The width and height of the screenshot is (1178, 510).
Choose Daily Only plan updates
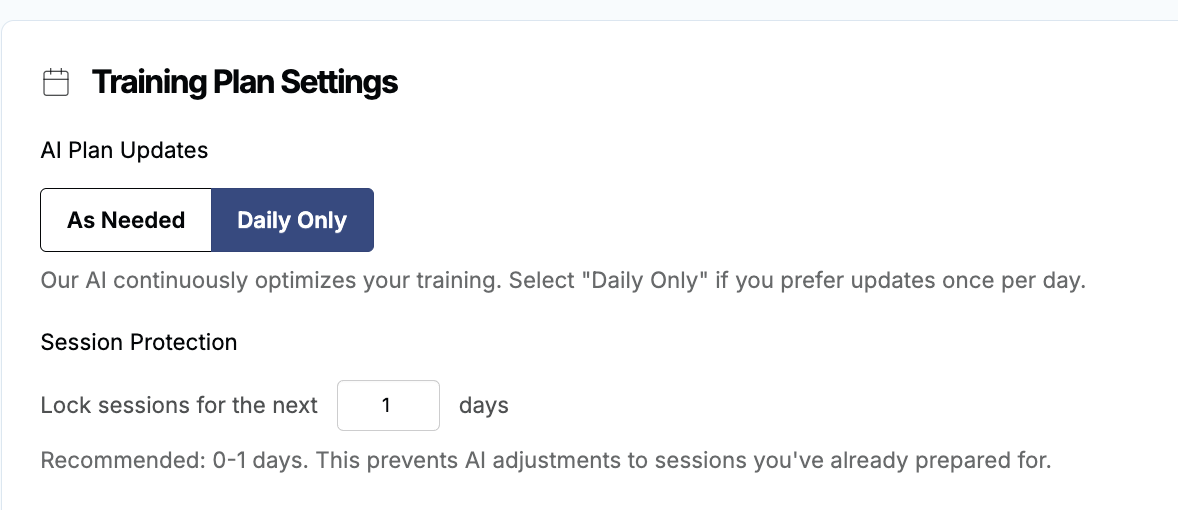coord(292,220)
